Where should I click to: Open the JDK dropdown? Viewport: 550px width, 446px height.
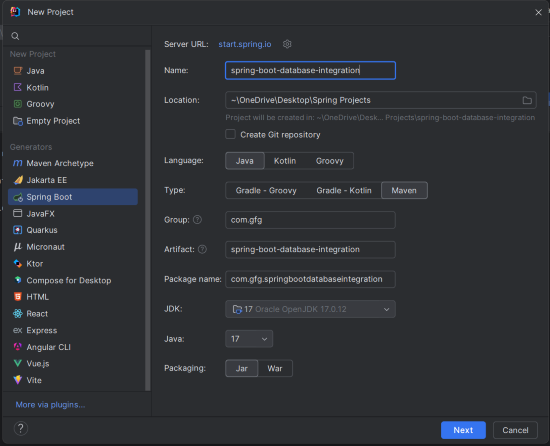point(310,309)
